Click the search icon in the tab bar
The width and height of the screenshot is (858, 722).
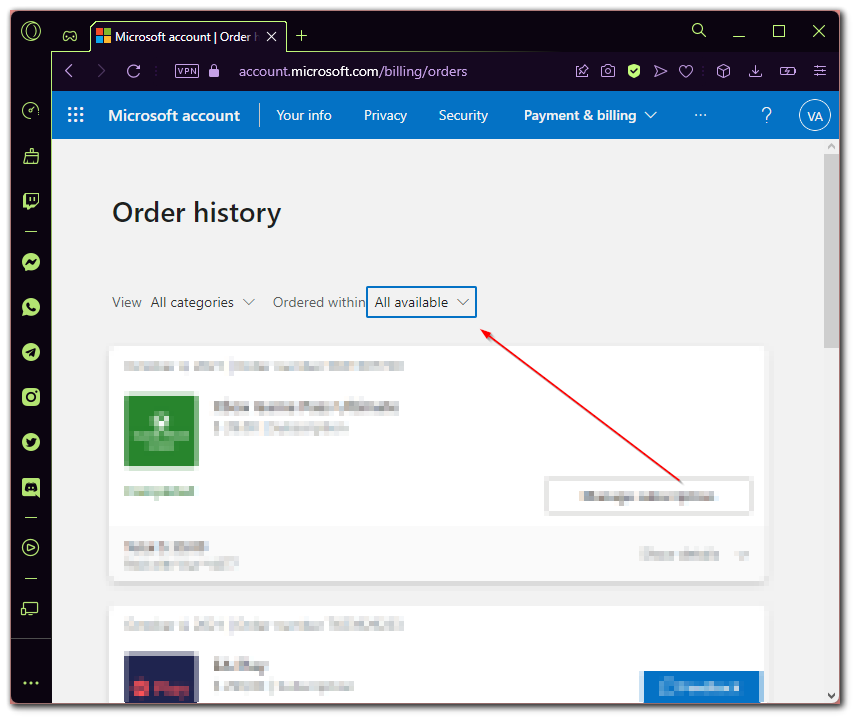[699, 30]
